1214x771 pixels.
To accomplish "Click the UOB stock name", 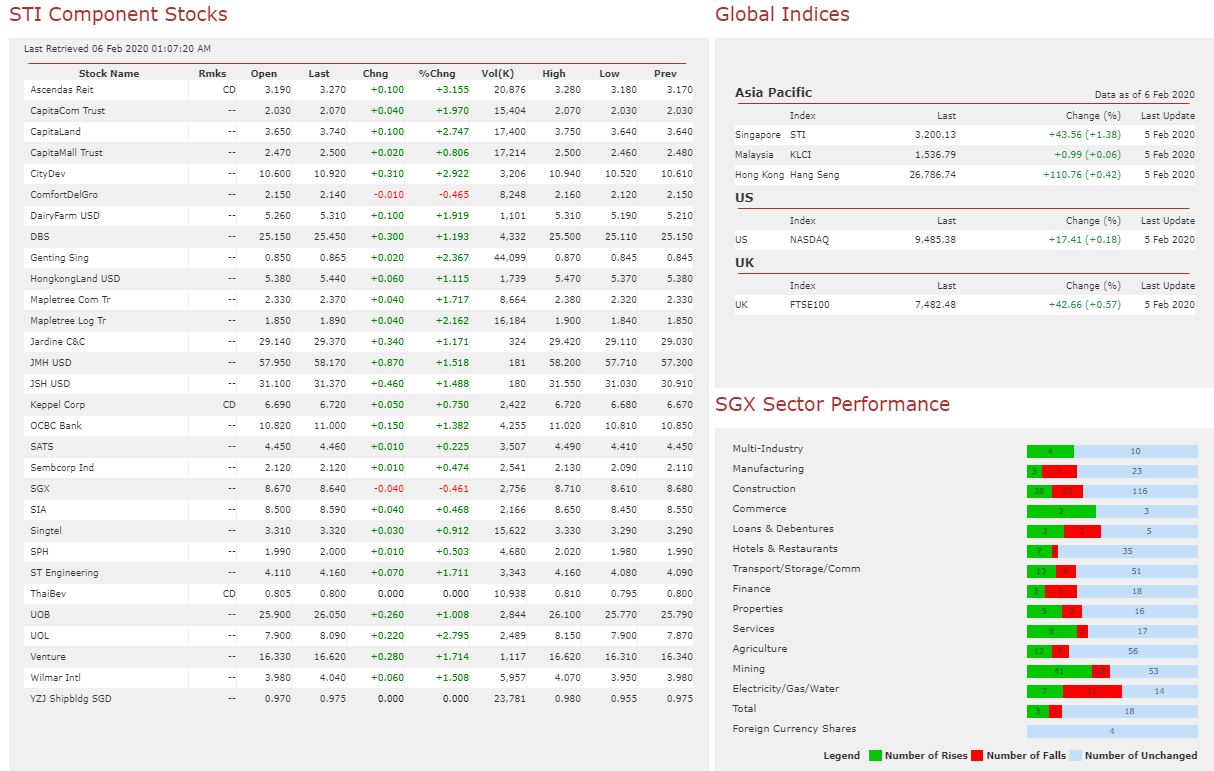I will point(40,614).
